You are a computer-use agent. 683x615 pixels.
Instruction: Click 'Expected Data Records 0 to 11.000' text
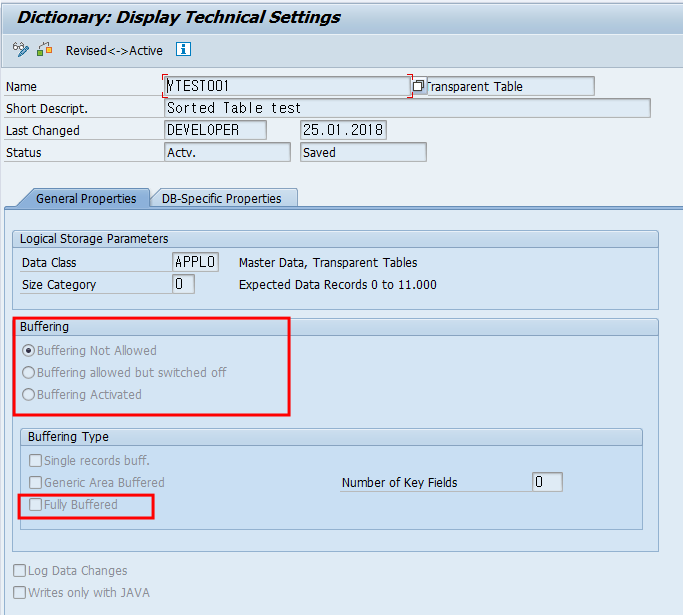[338, 285]
